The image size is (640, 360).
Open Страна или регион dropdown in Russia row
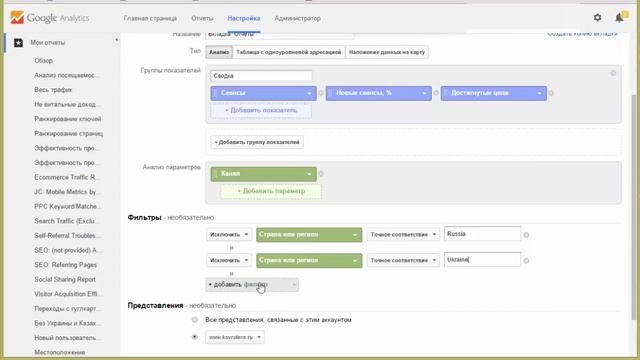[x=309, y=235]
